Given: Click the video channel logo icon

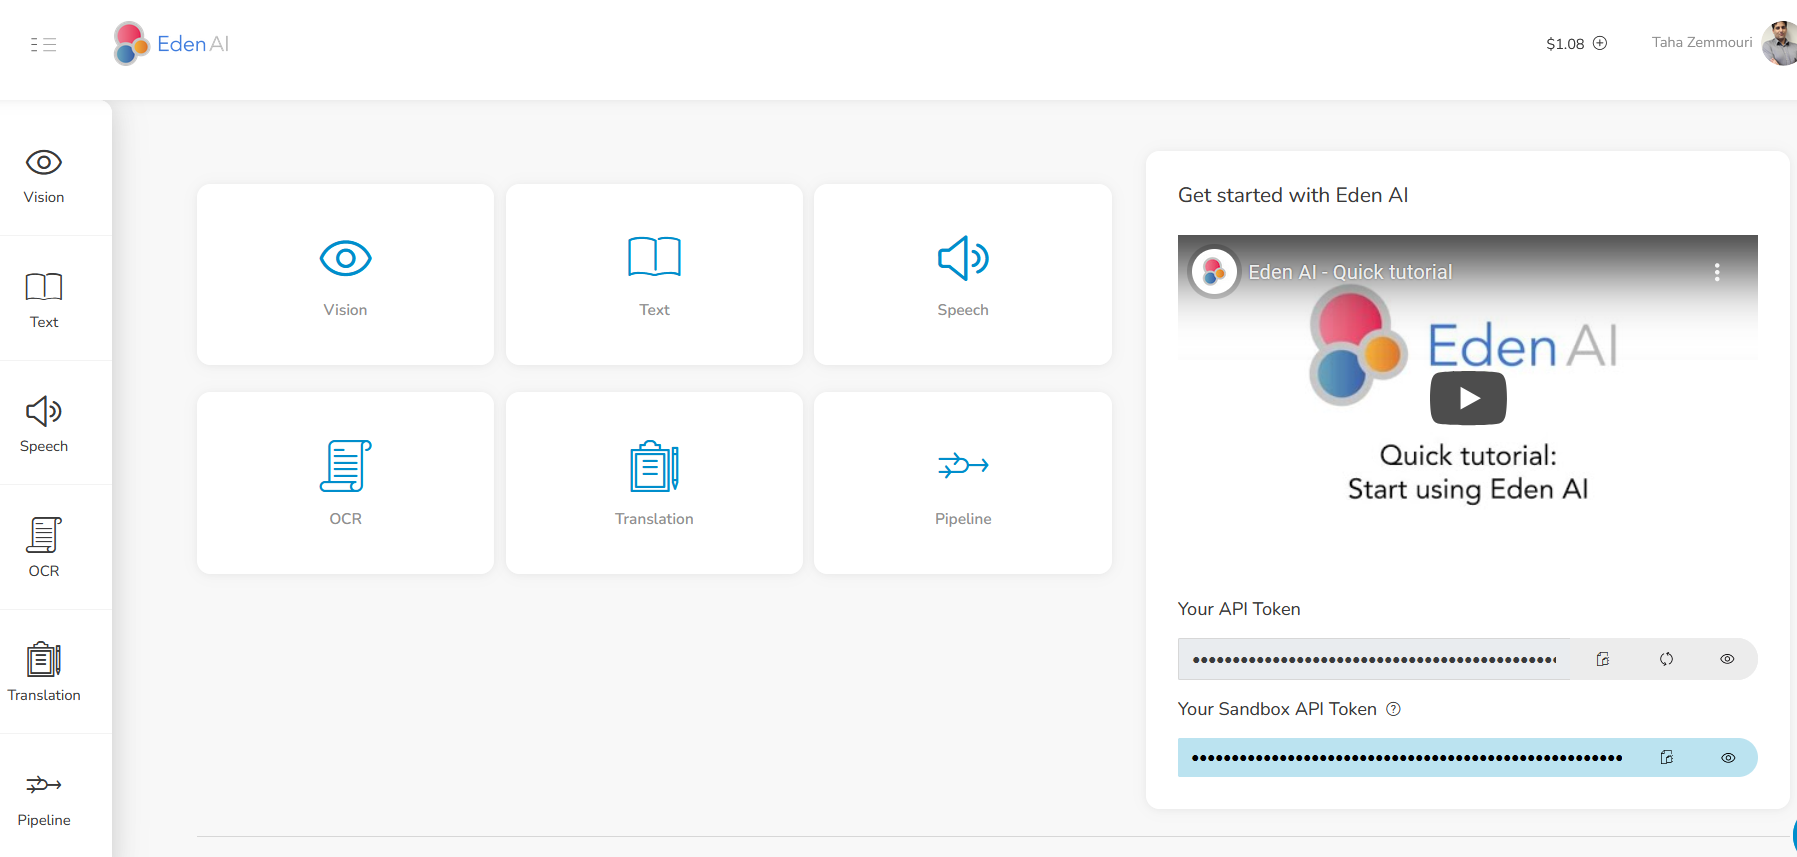Looking at the screenshot, I should pos(1214,272).
